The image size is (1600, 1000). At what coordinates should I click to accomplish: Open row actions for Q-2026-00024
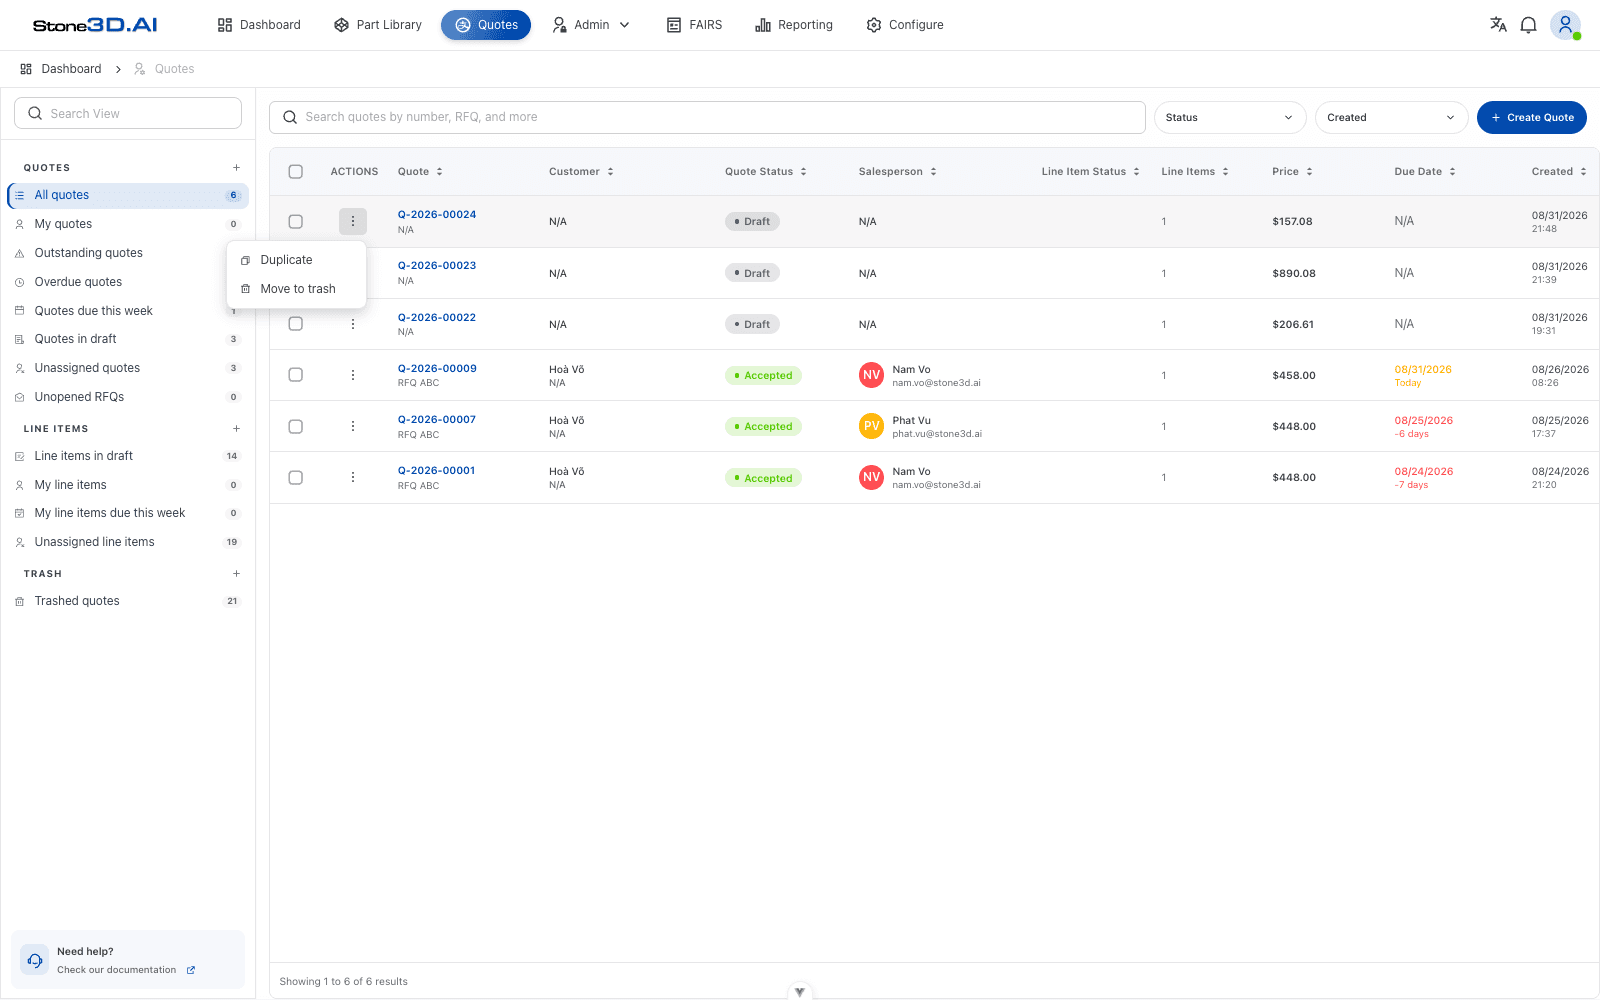pyautogui.click(x=353, y=221)
